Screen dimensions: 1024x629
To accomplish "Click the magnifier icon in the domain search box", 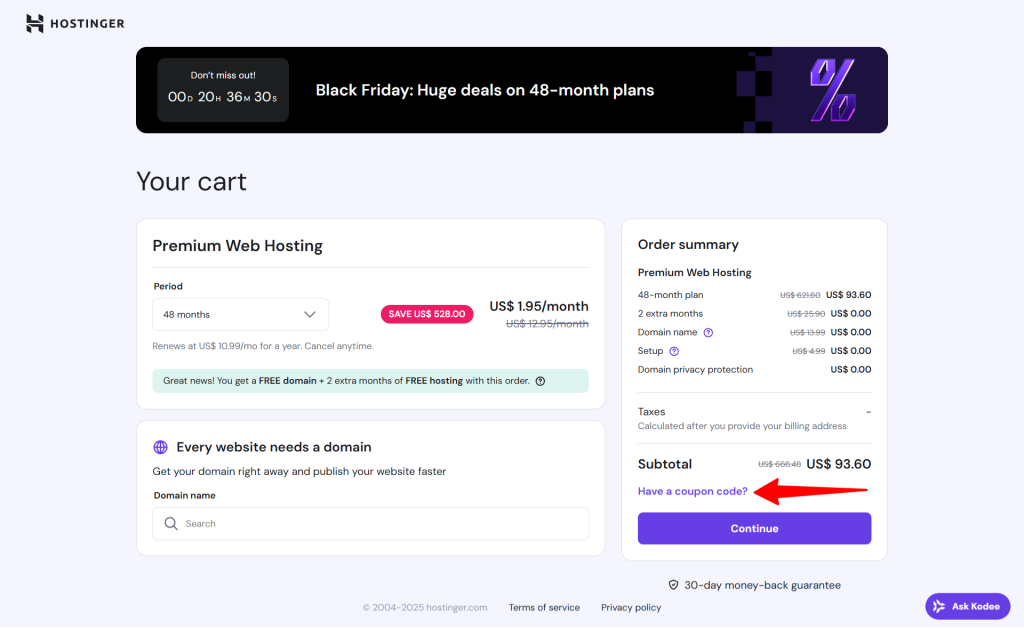I will (x=170, y=523).
